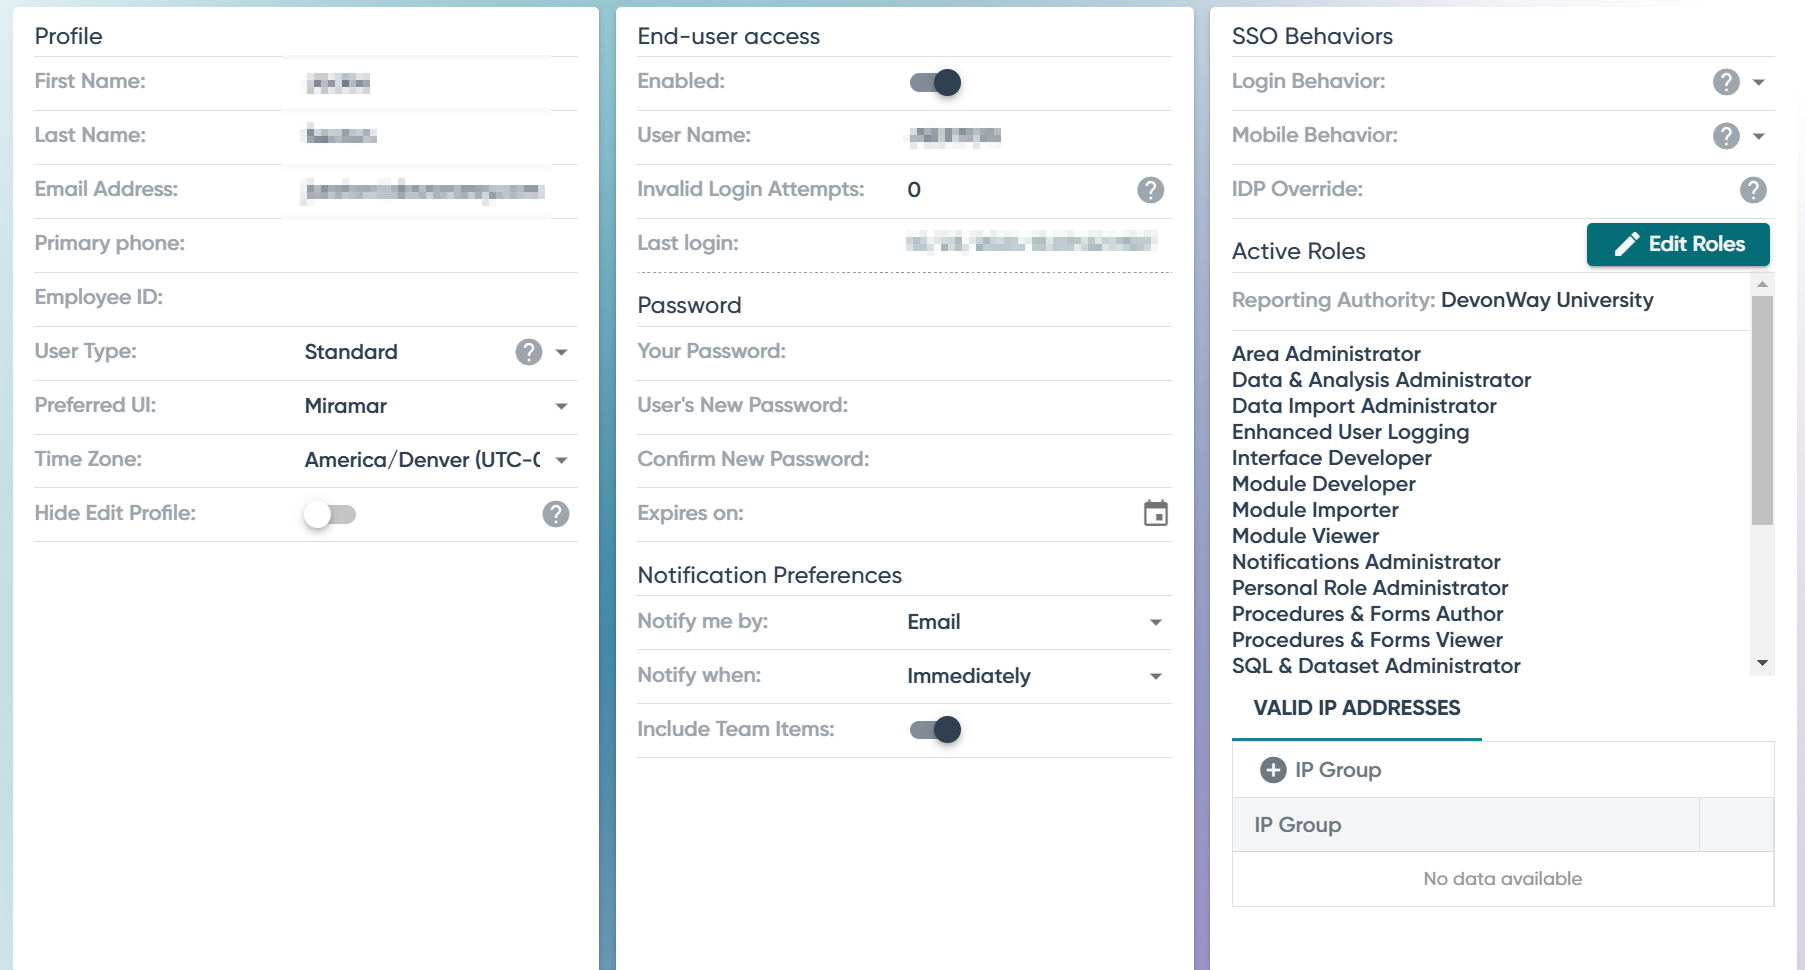Open the Notify when dropdown
Viewport: 1805px width, 970px height.
pyautogui.click(x=1156, y=676)
